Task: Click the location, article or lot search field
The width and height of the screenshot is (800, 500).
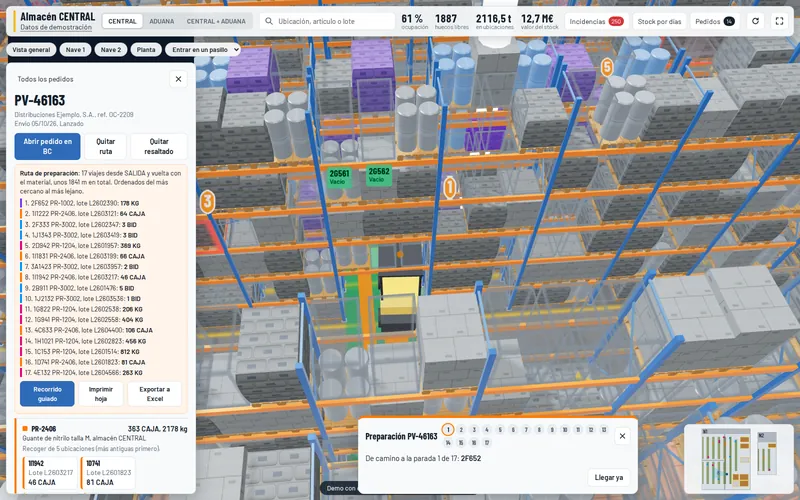Action: [x=327, y=21]
